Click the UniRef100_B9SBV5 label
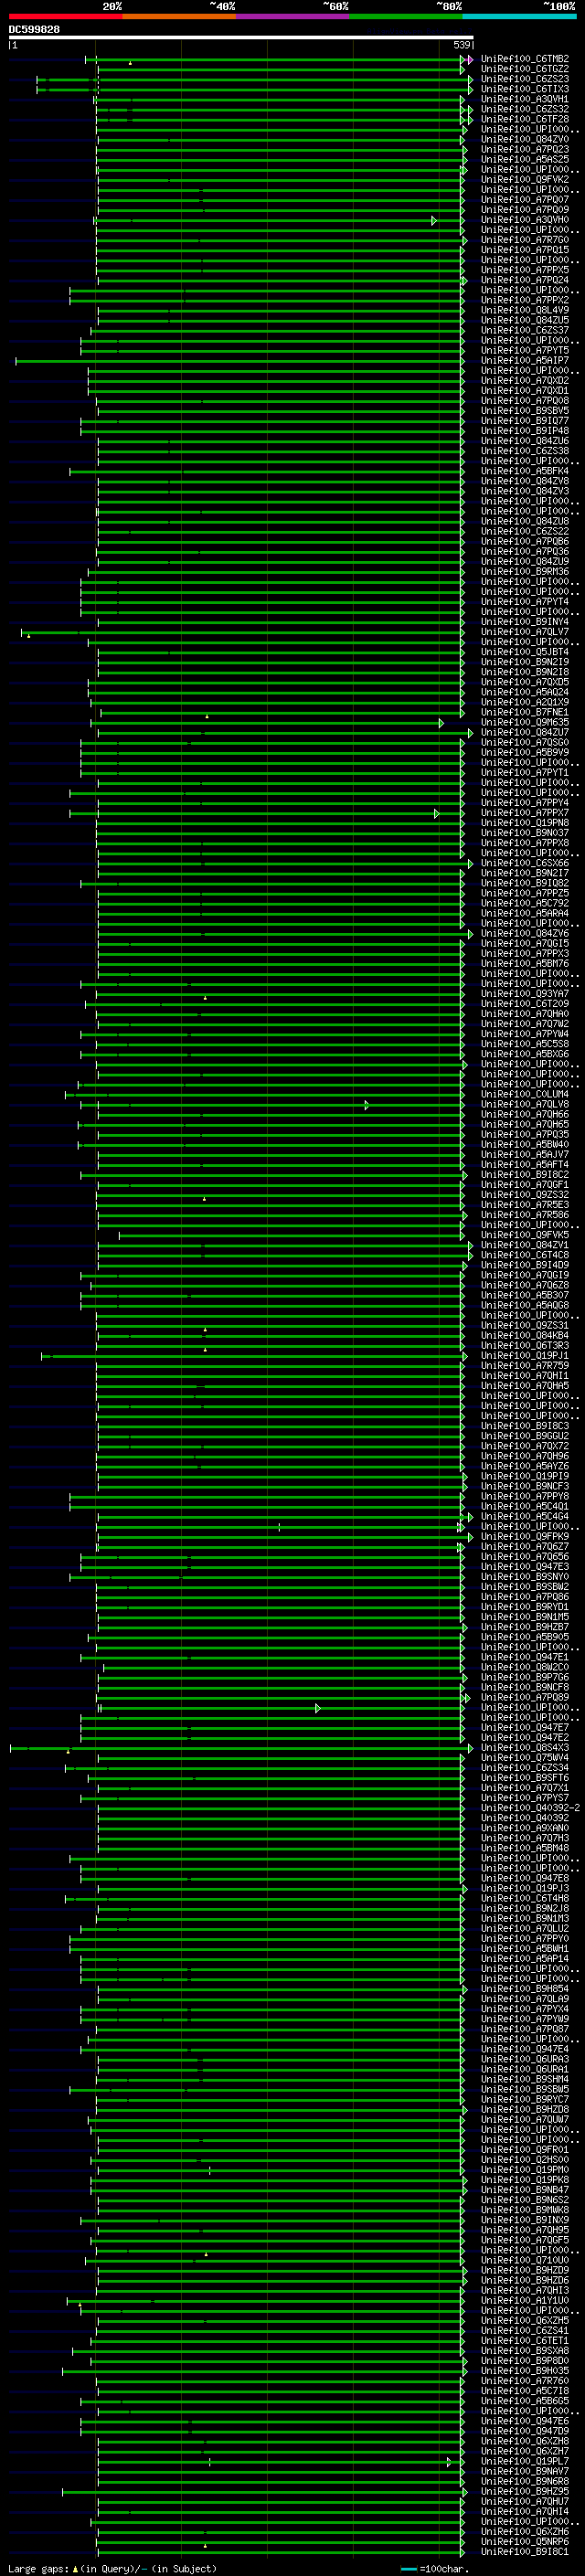This screenshot has height=2576, width=585. coord(525,410)
